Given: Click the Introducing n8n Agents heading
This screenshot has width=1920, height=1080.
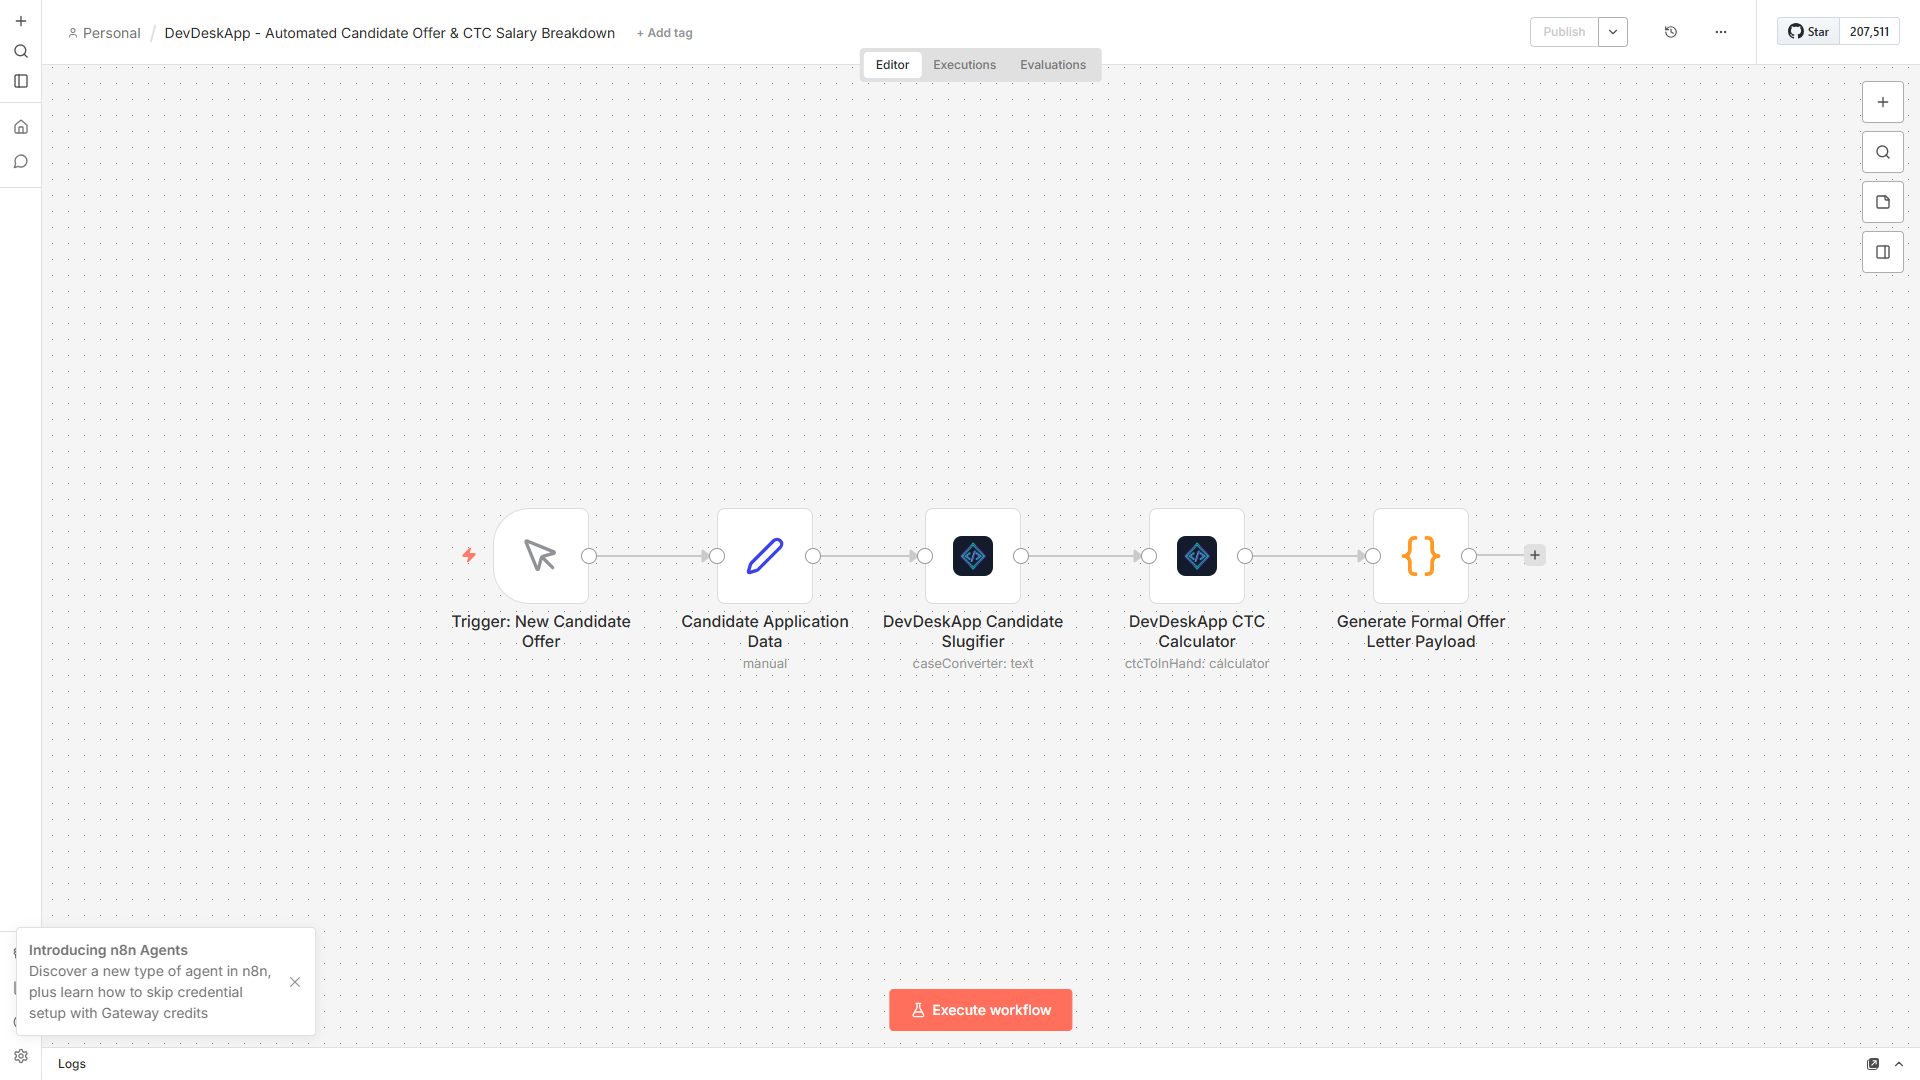Looking at the screenshot, I should 108,950.
